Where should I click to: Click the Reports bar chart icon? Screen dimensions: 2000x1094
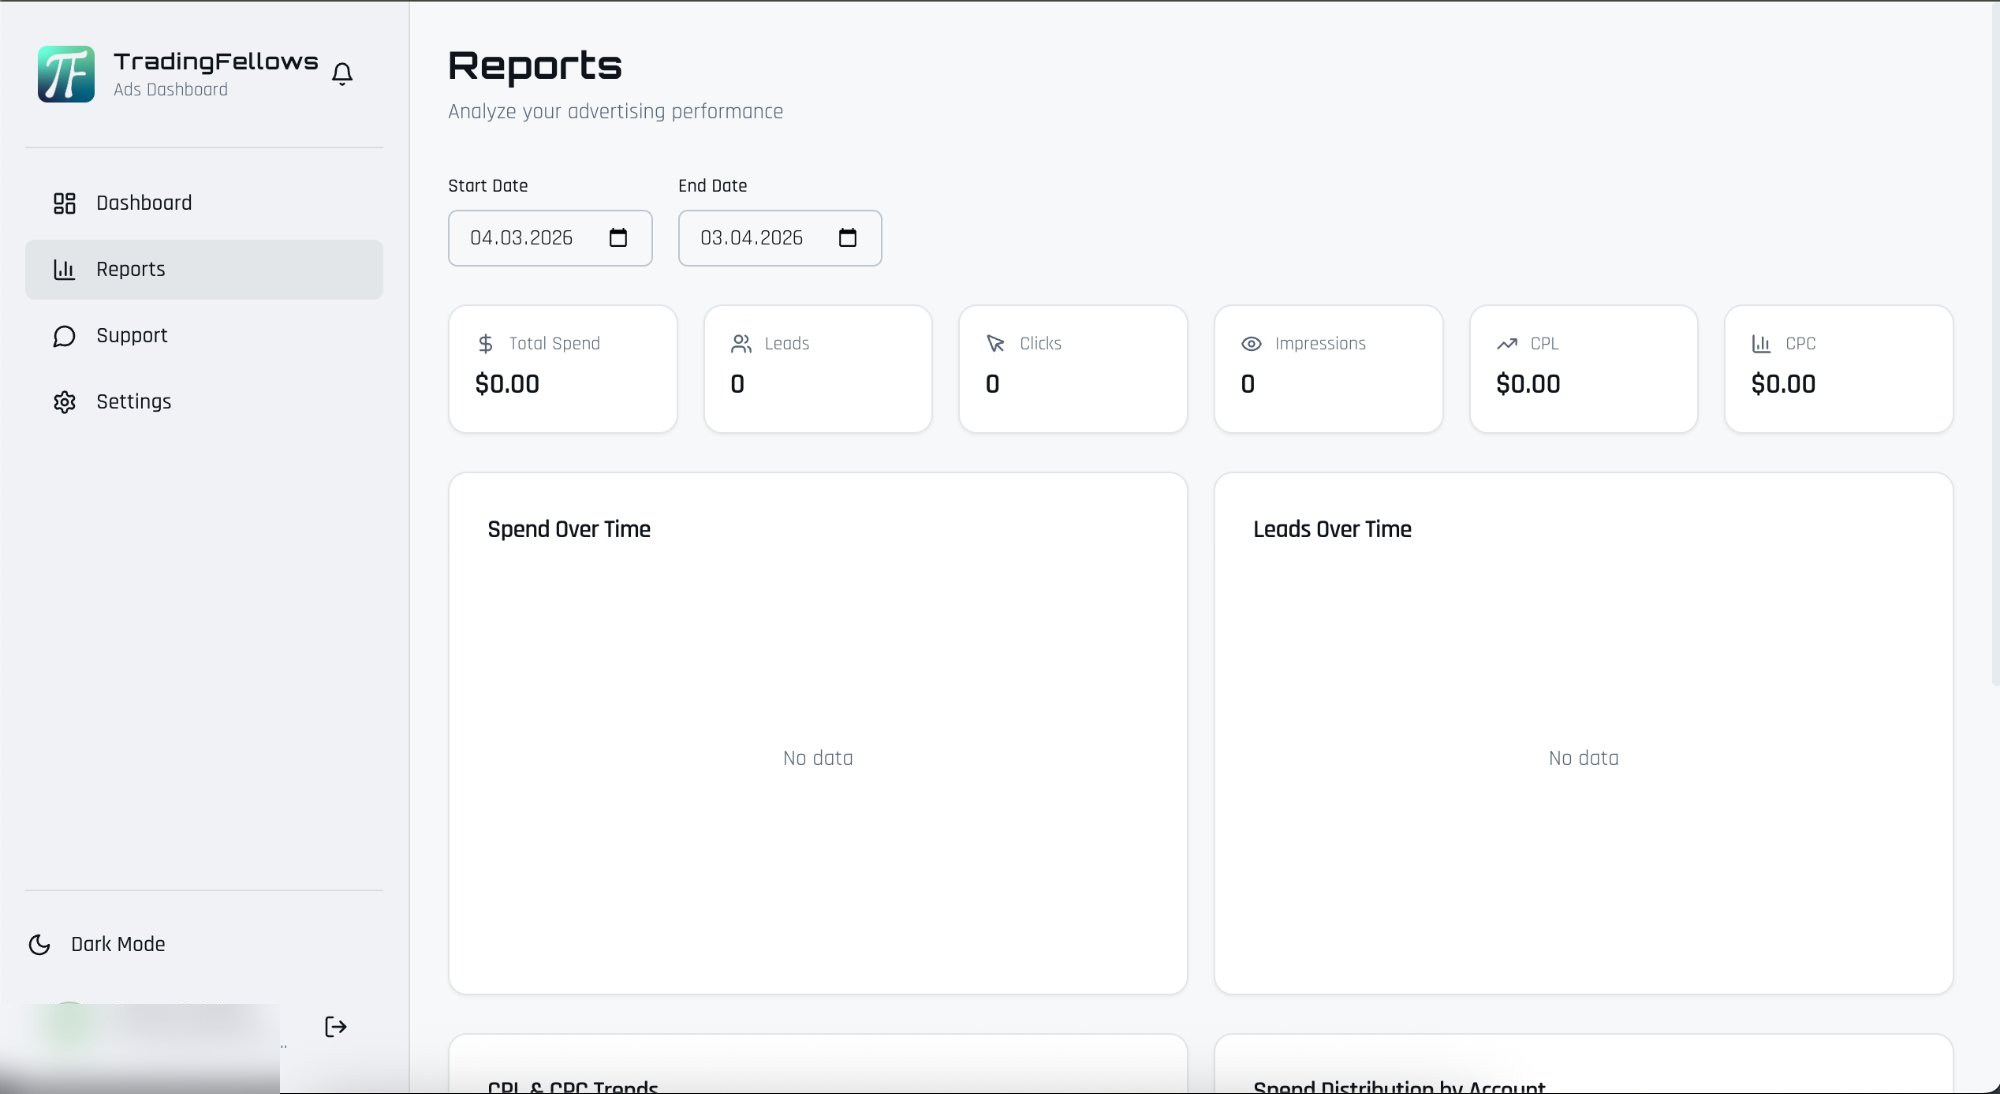click(x=64, y=269)
